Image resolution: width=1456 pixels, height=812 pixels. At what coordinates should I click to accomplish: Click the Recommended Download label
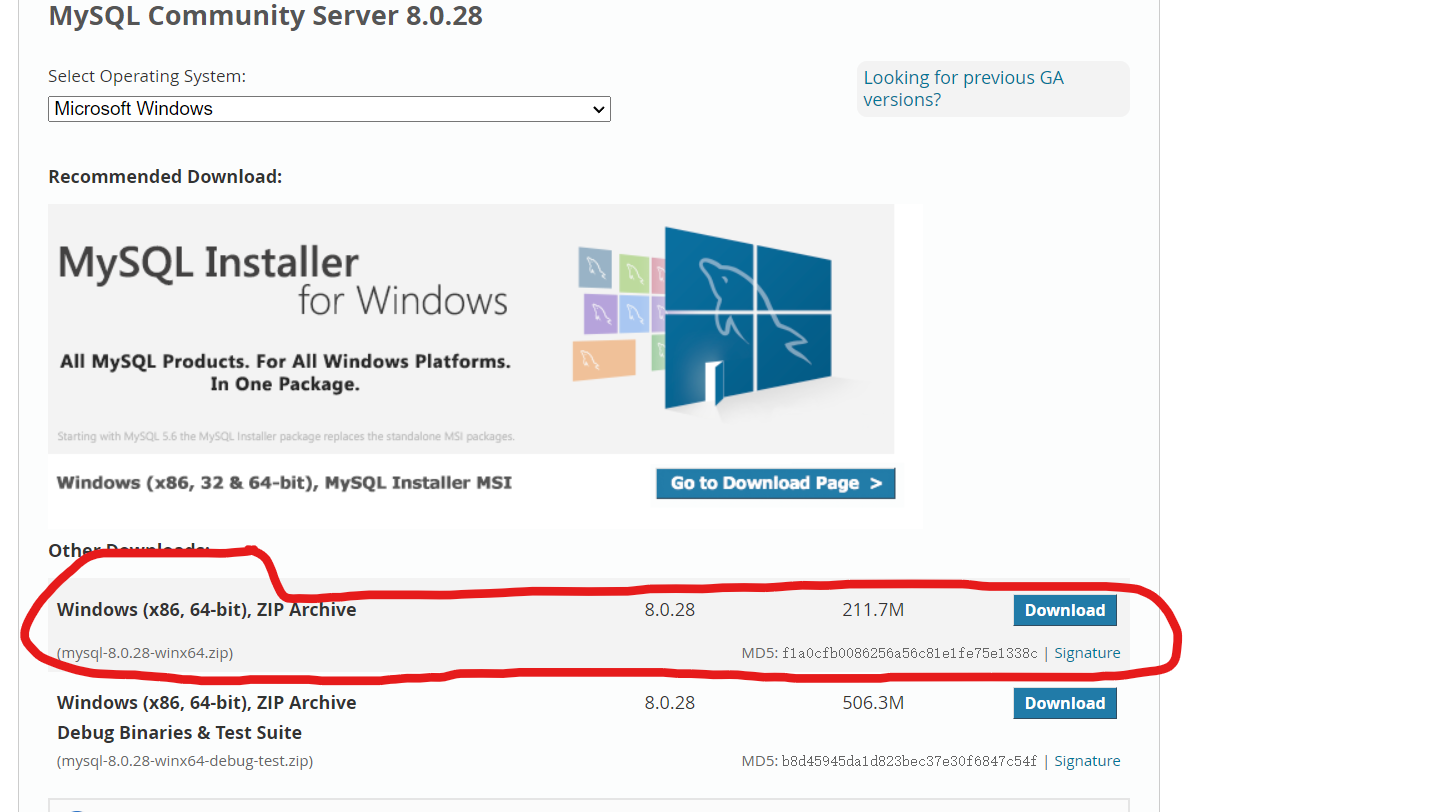(x=165, y=177)
